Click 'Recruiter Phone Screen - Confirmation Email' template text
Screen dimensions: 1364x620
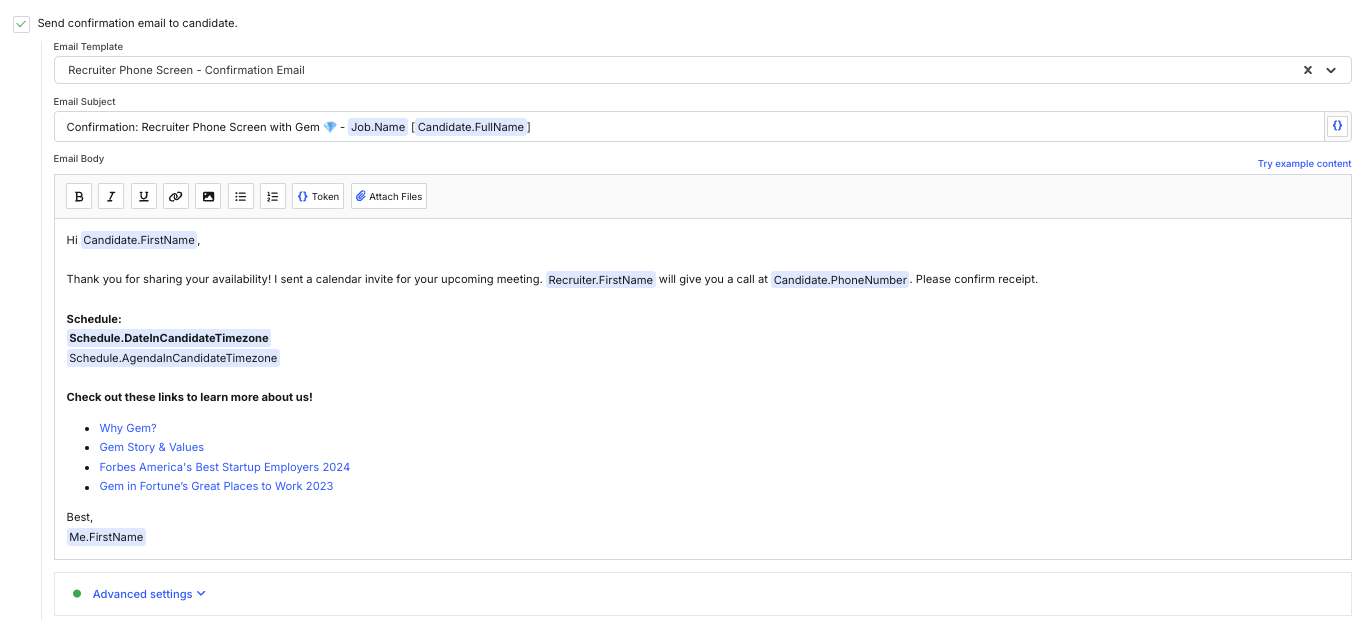[x=187, y=70]
